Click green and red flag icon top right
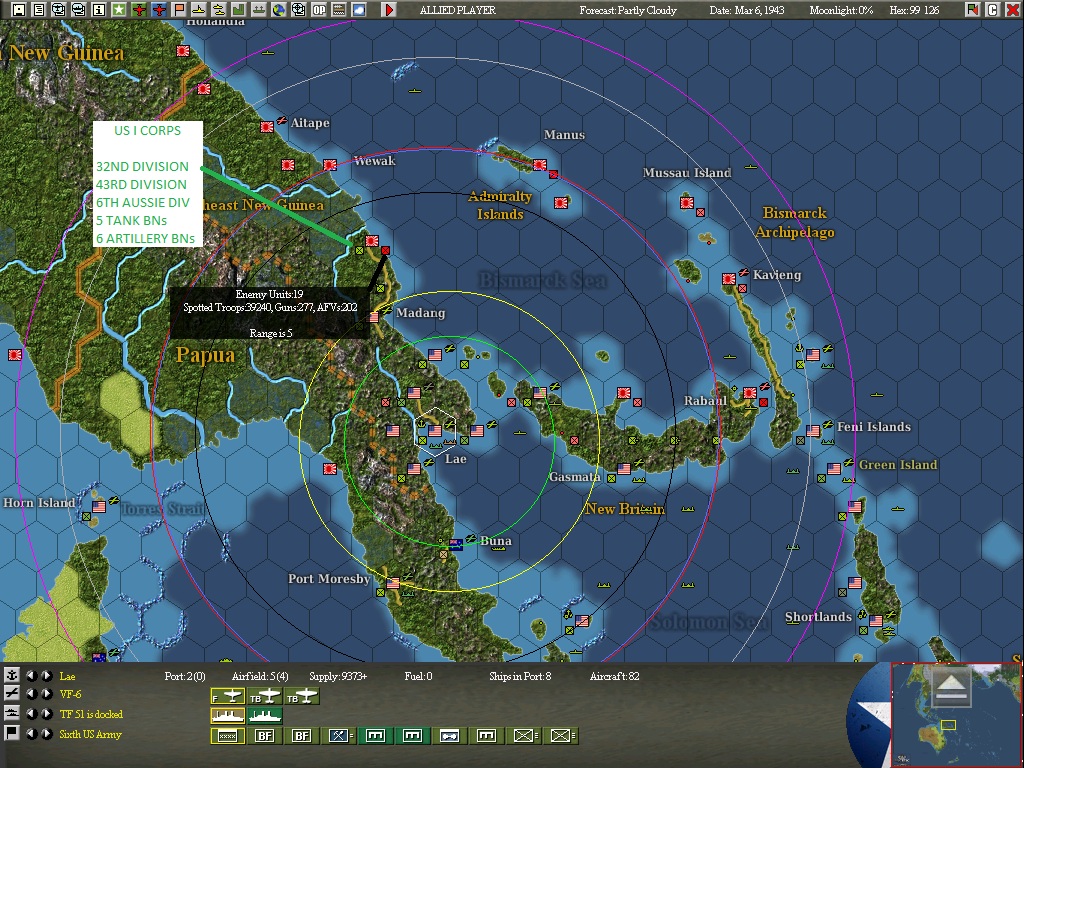 [972, 10]
